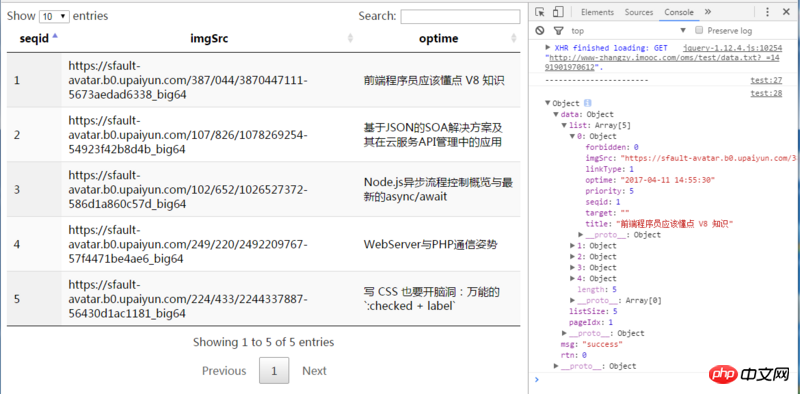Expand the XHR finished loading message
Viewport: 800px width, 394px height.
(x=548, y=47)
